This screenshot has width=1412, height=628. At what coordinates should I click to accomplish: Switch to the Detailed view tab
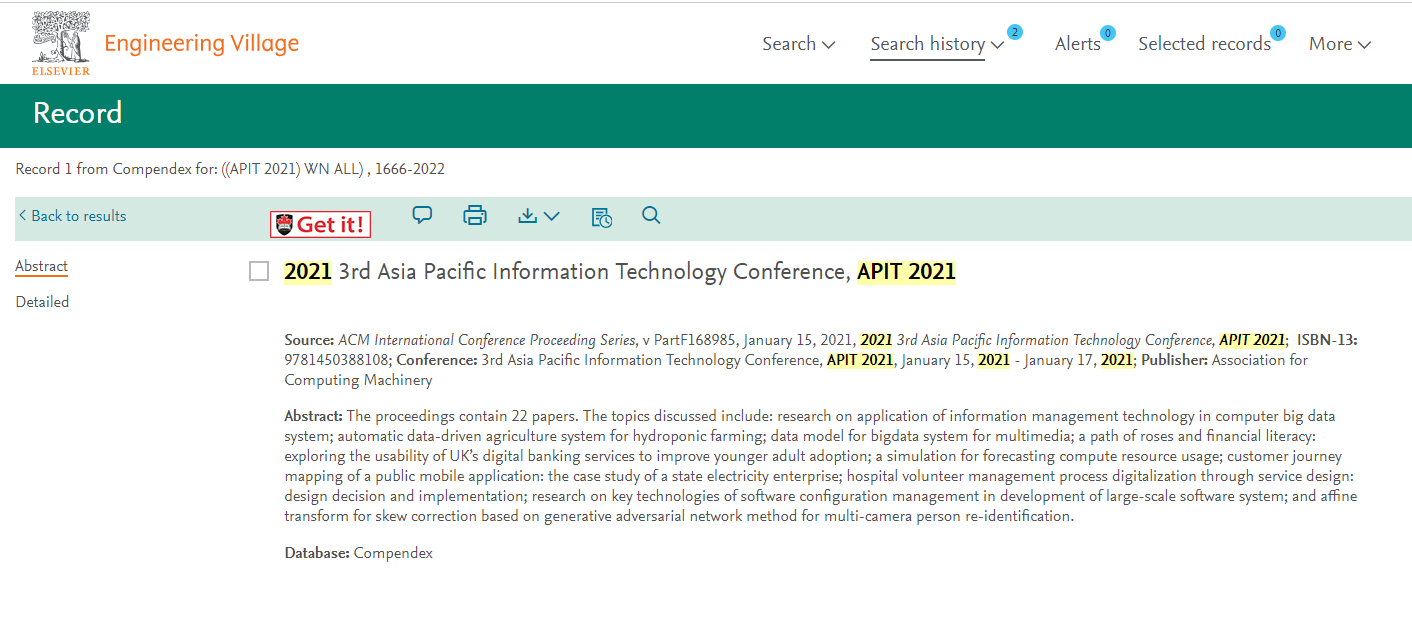point(42,302)
